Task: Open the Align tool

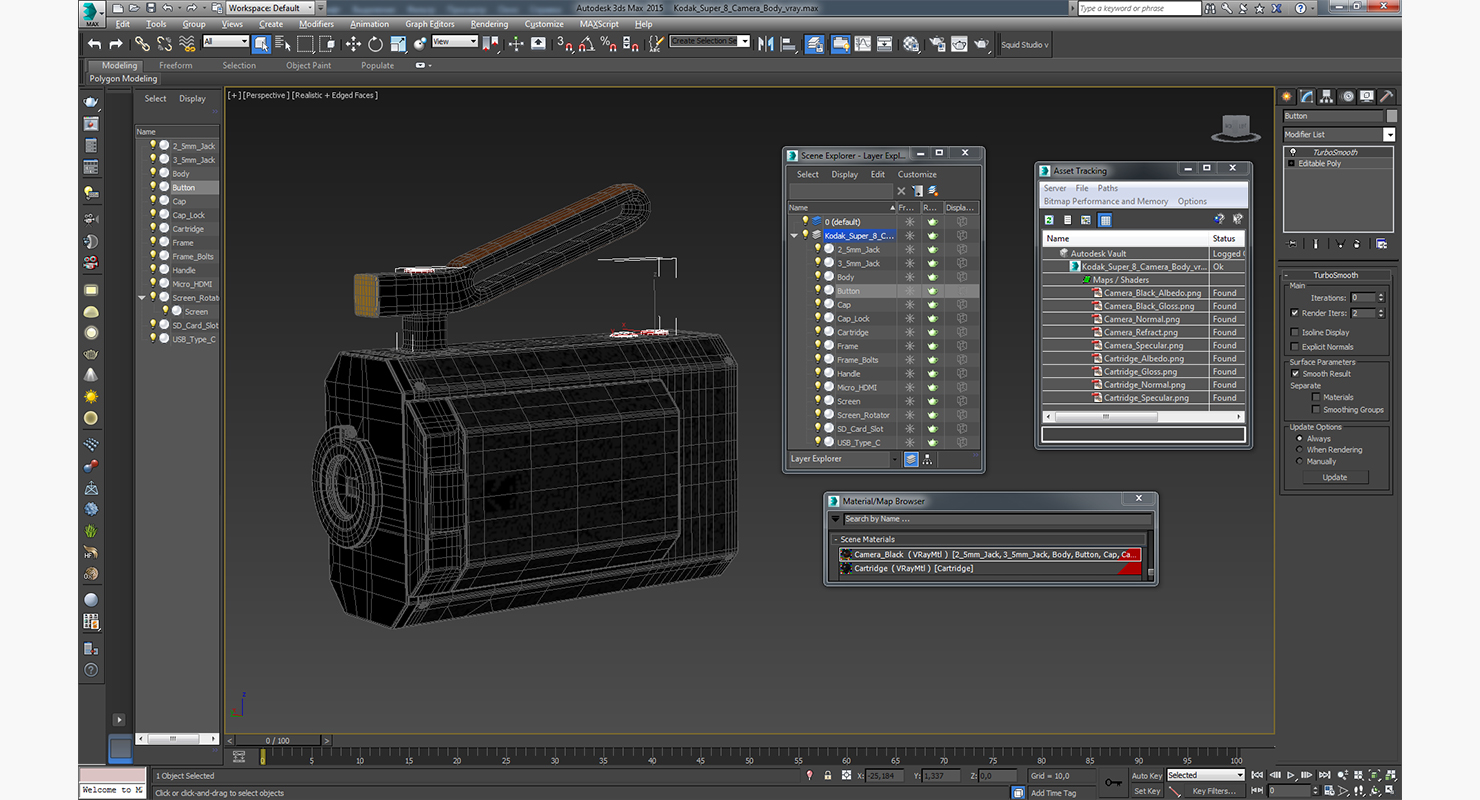Action: tap(789, 44)
